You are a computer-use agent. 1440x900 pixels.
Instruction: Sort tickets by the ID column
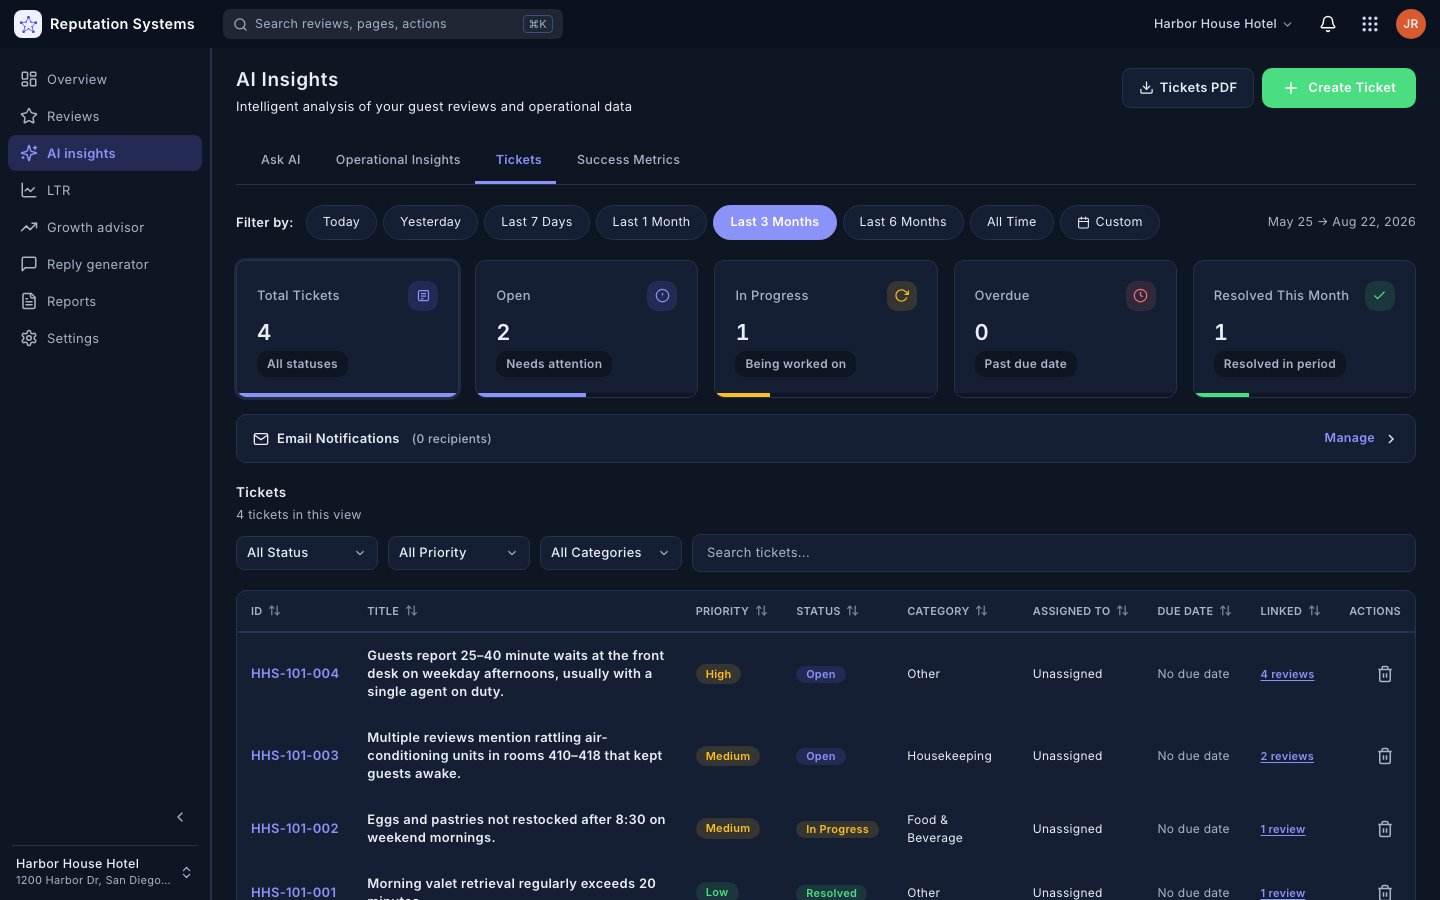(266, 611)
